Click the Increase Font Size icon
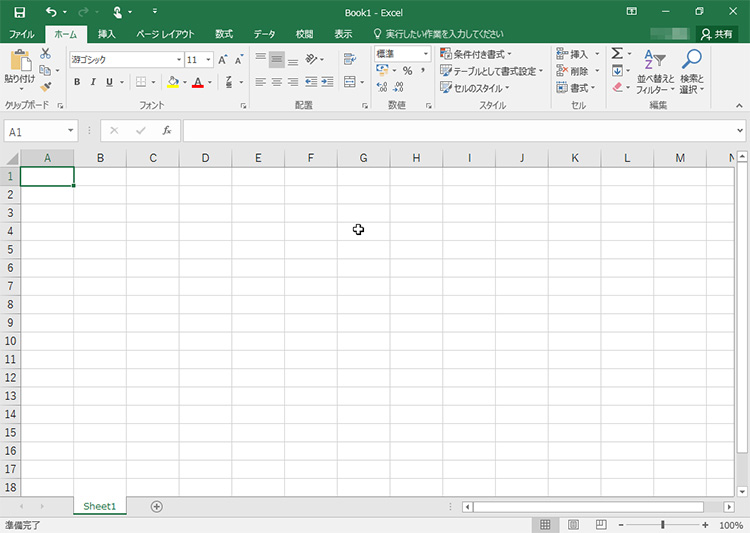 [223, 60]
